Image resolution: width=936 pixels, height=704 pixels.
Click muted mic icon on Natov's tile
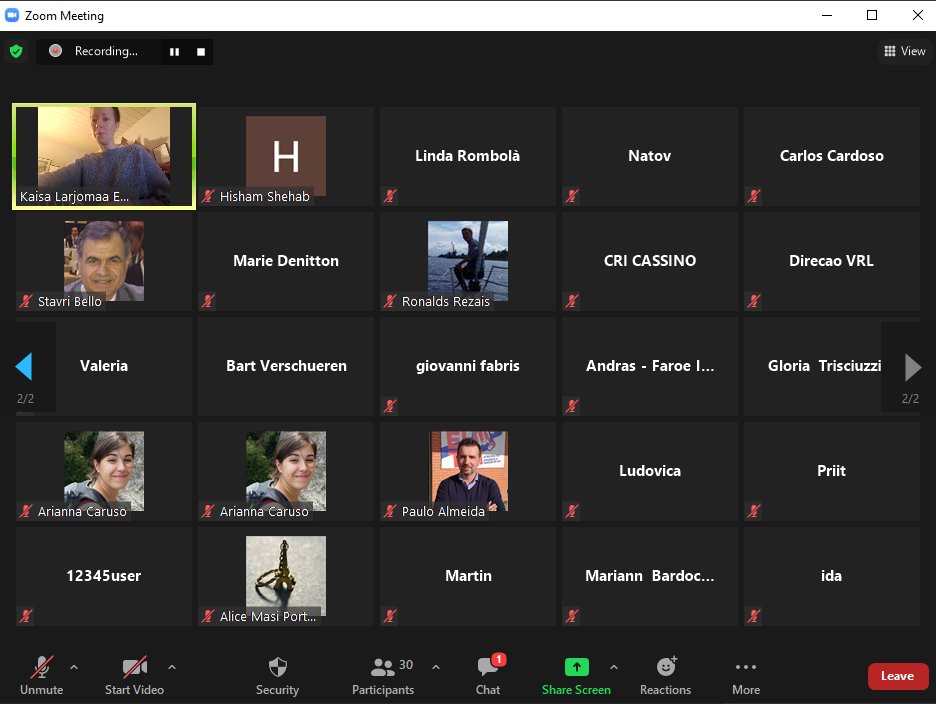coord(572,196)
